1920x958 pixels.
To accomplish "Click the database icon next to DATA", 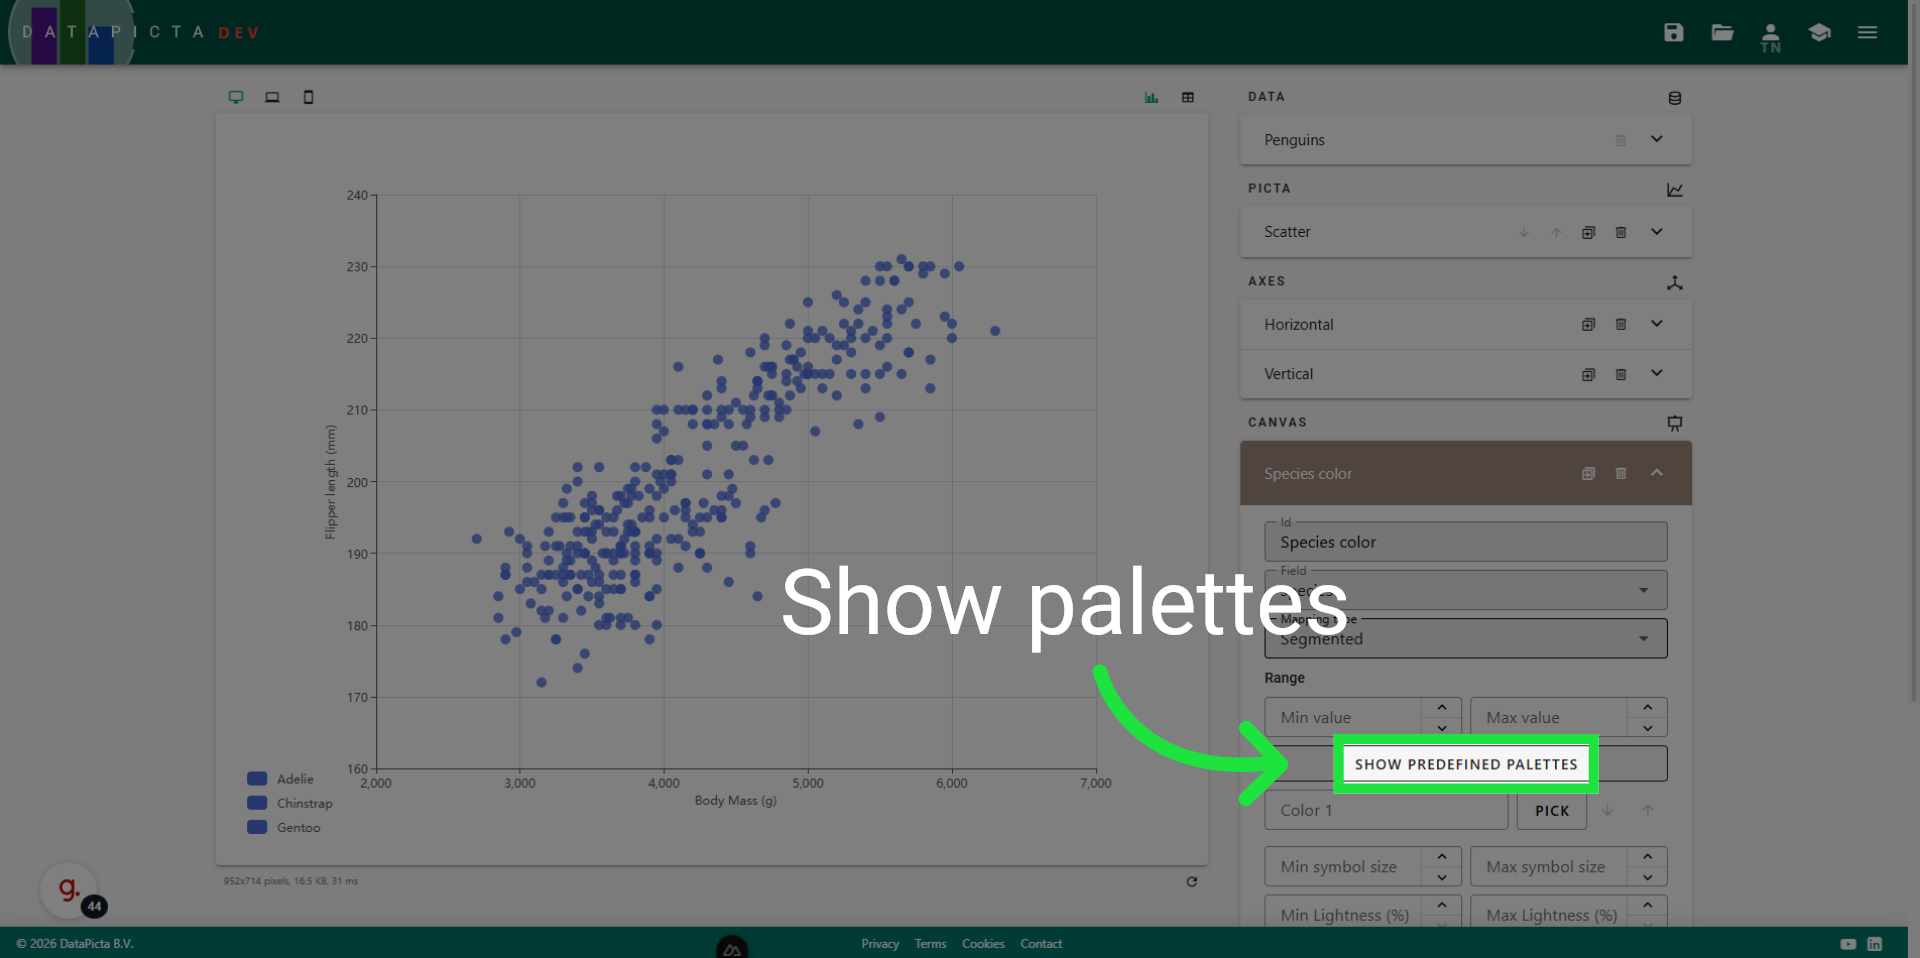I will (x=1675, y=97).
